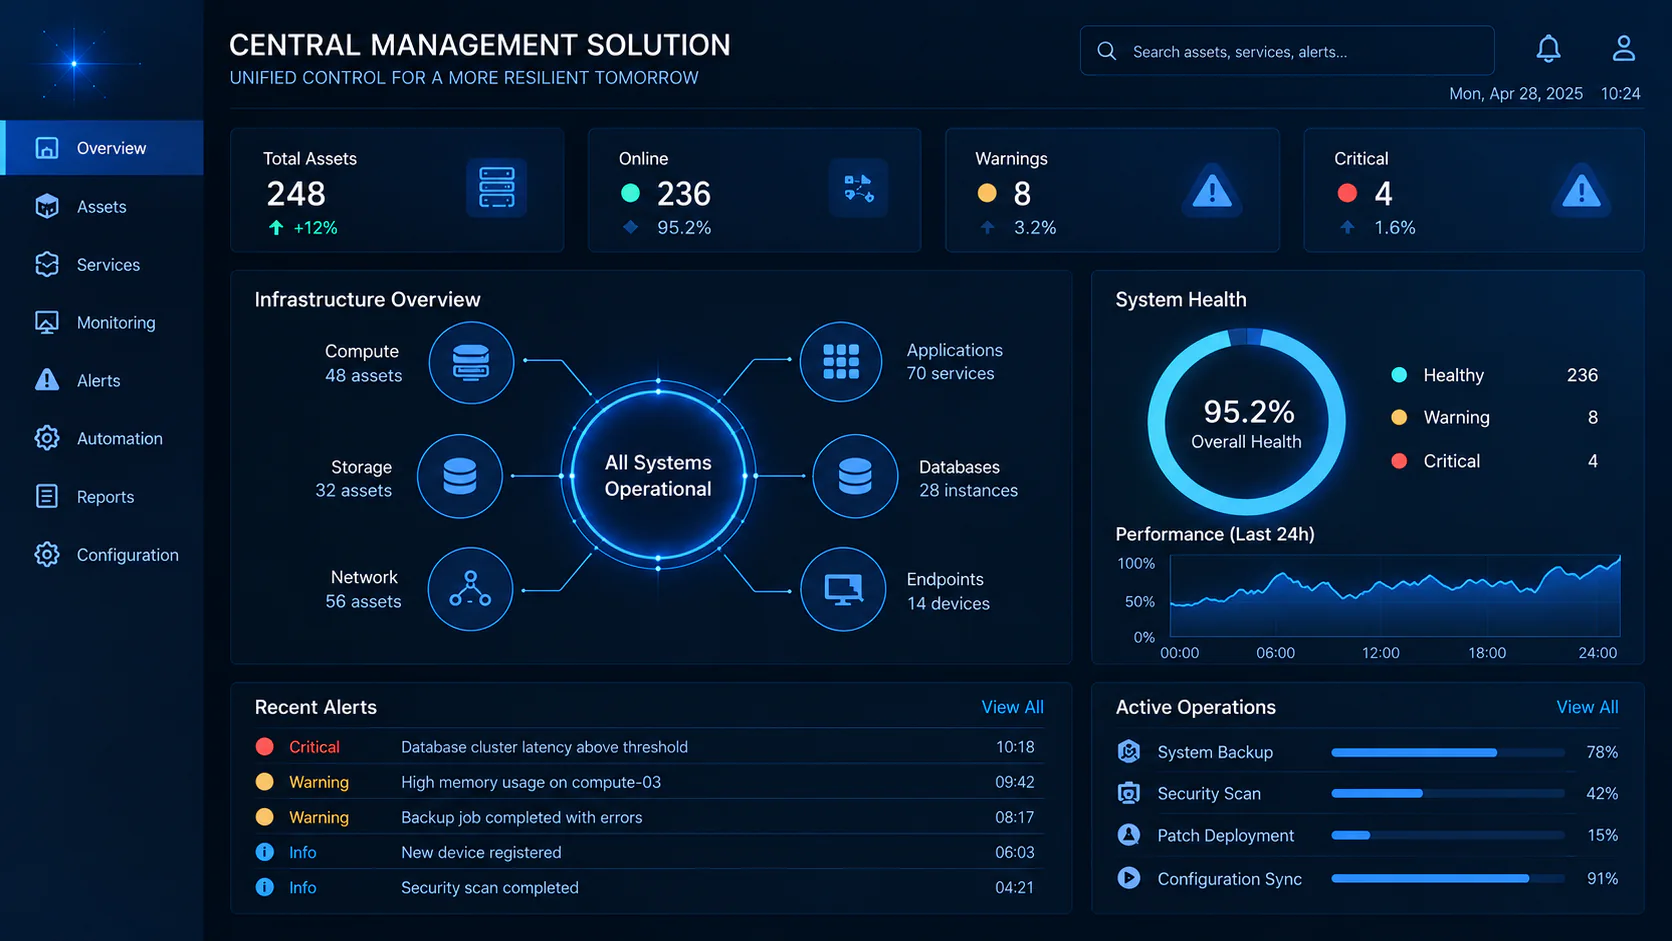Select the Applications grid icon

[841, 361]
